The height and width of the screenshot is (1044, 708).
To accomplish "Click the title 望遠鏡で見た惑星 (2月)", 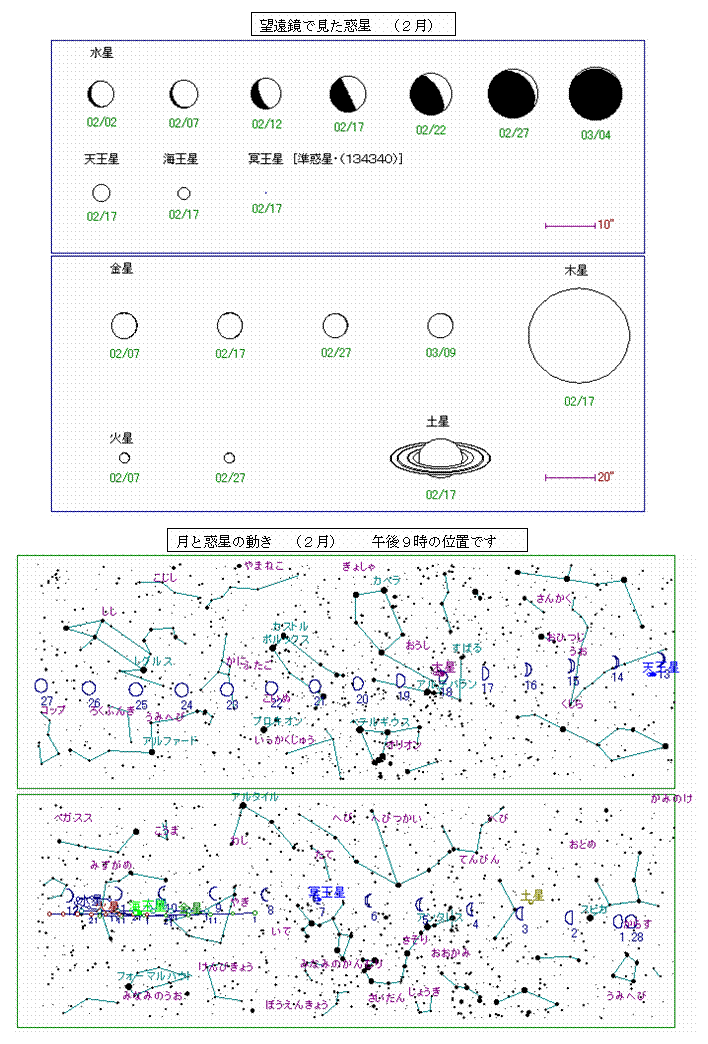I will 353,25.
